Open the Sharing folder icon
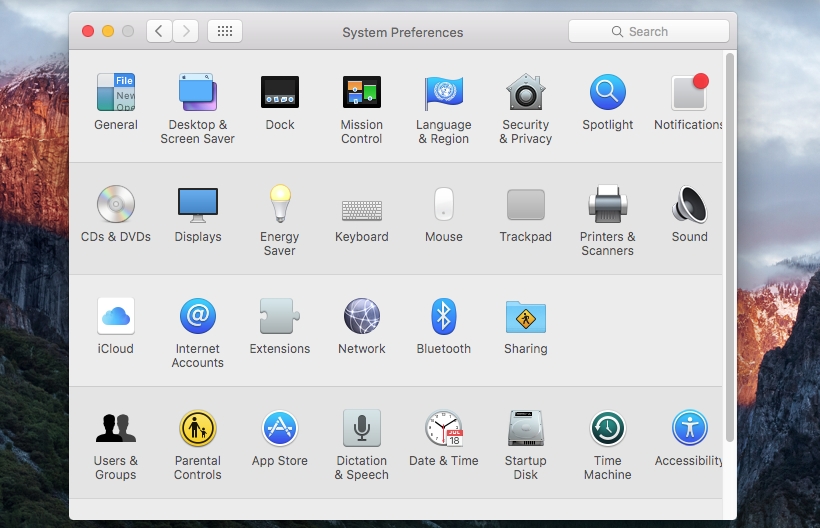820x528 pixels. click(526, 317)
